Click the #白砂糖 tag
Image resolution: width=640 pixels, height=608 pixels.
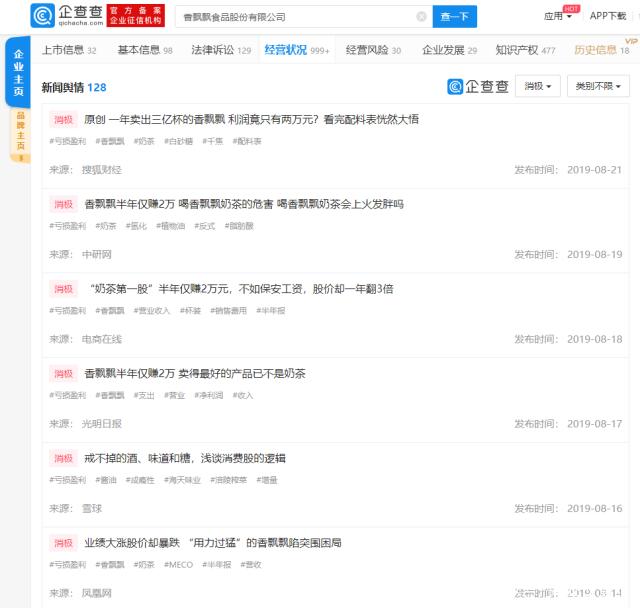click(x=178, y=141)
